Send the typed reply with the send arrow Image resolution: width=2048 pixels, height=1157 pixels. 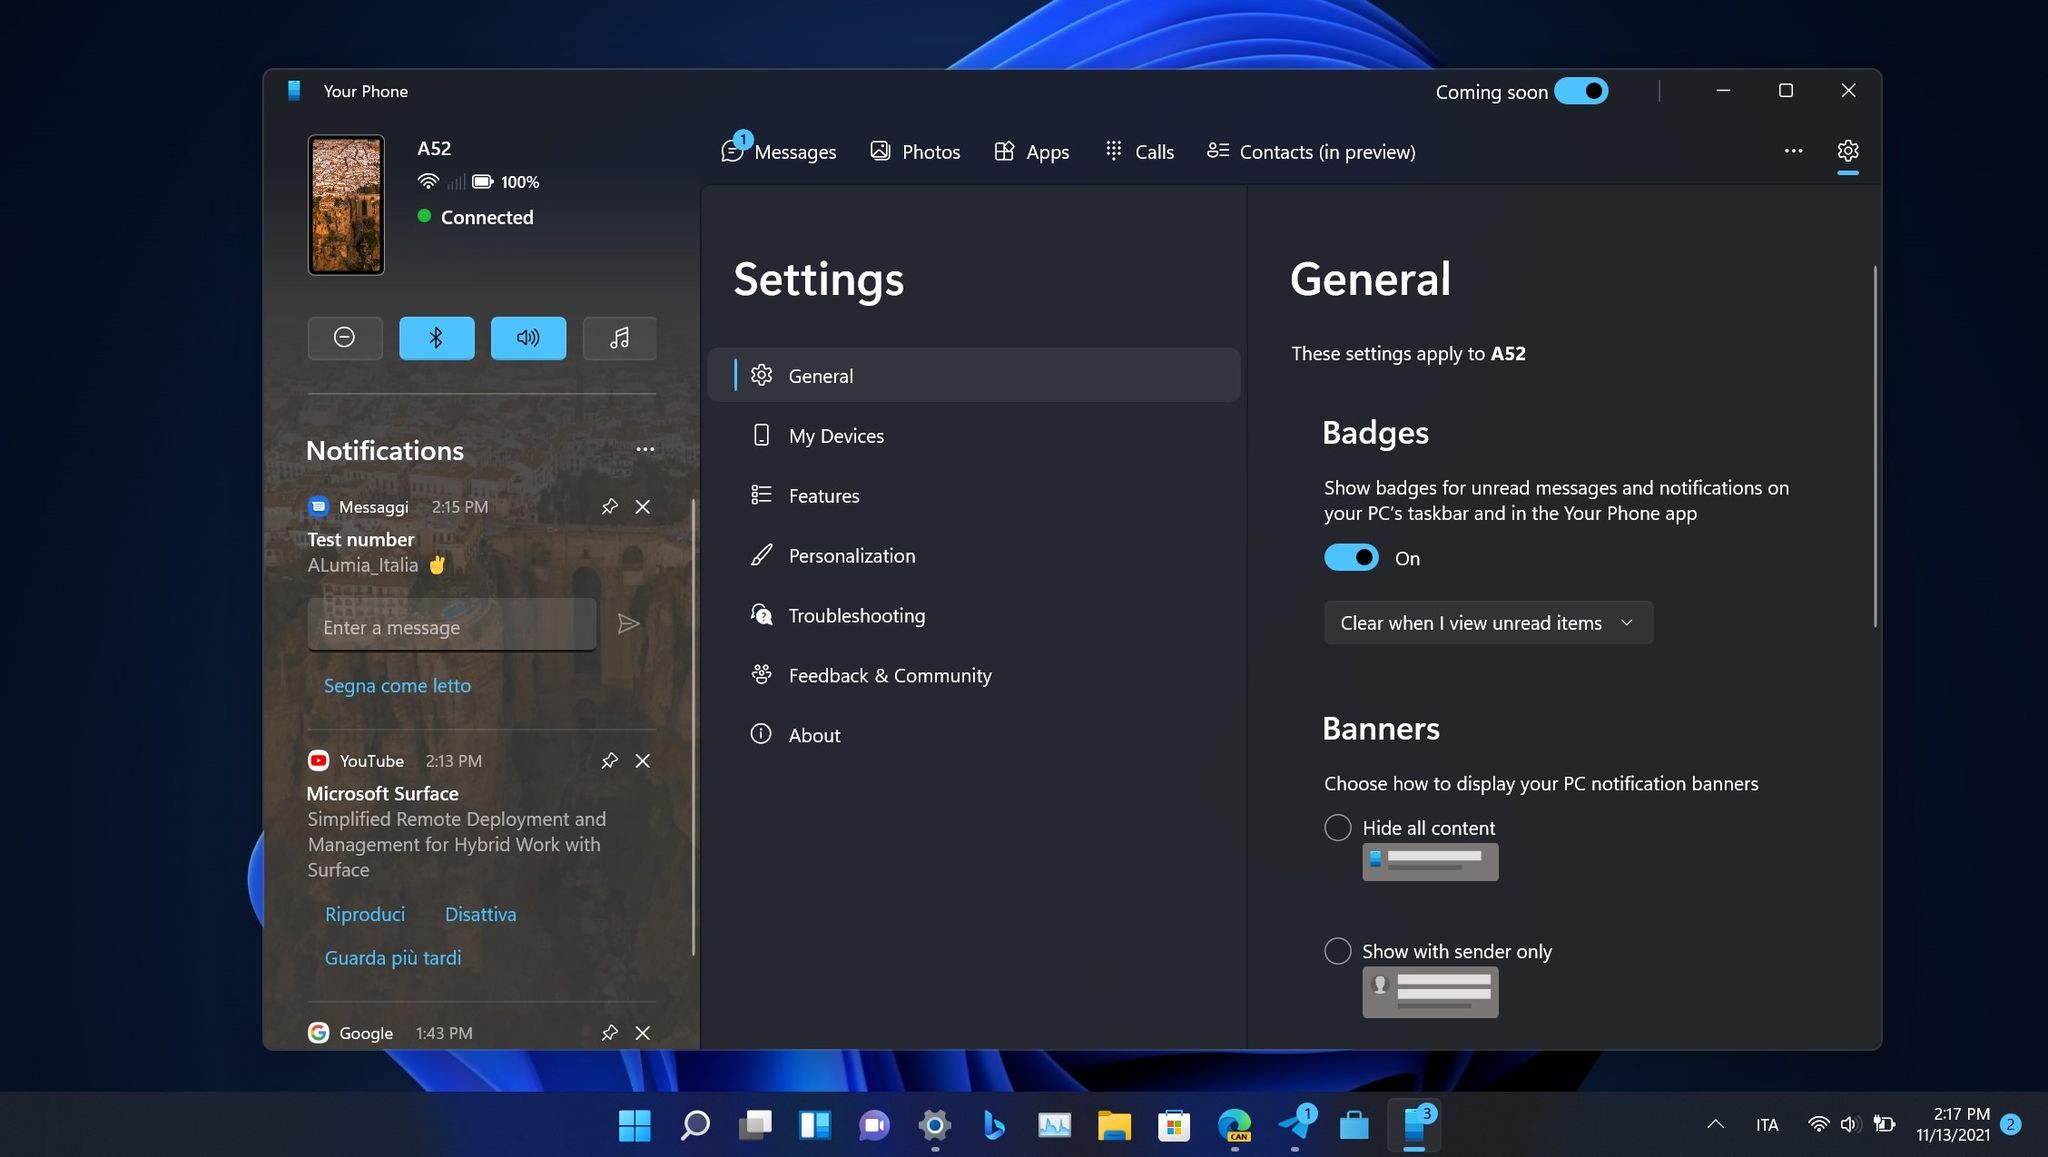click(x=629, y=624)
